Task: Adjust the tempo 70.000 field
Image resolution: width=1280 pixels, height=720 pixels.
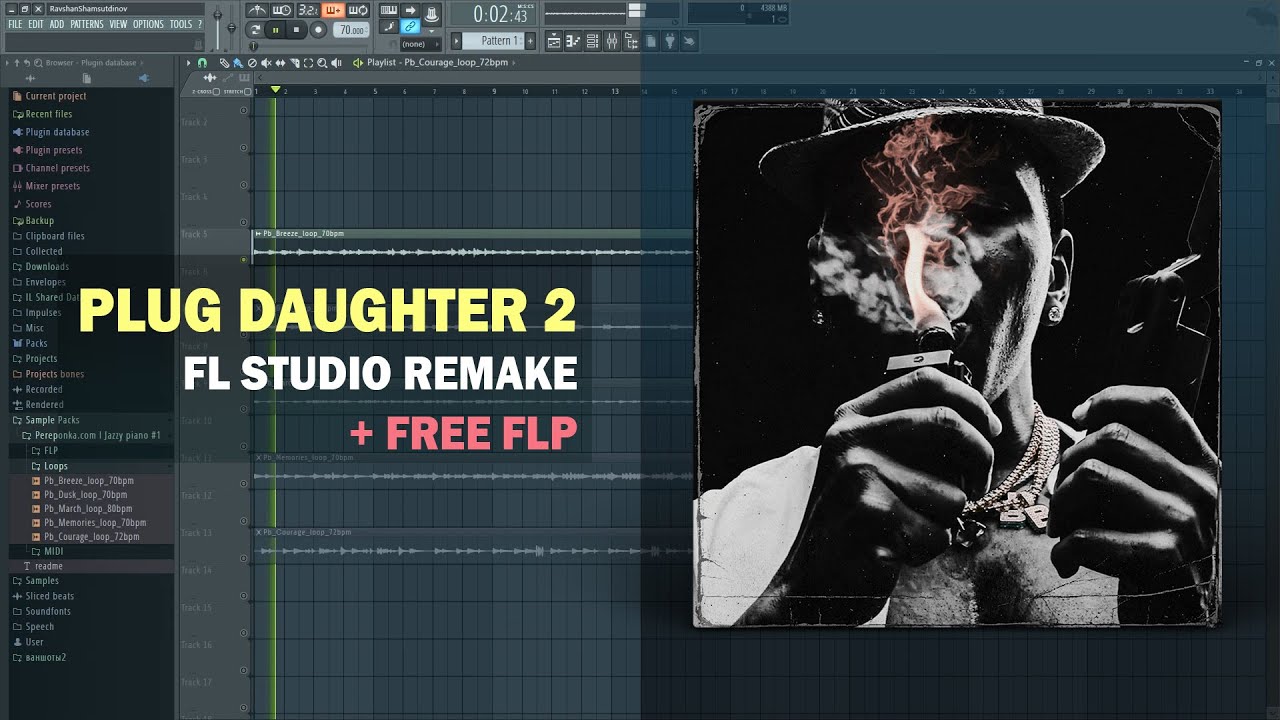Action: click(351, 30)
